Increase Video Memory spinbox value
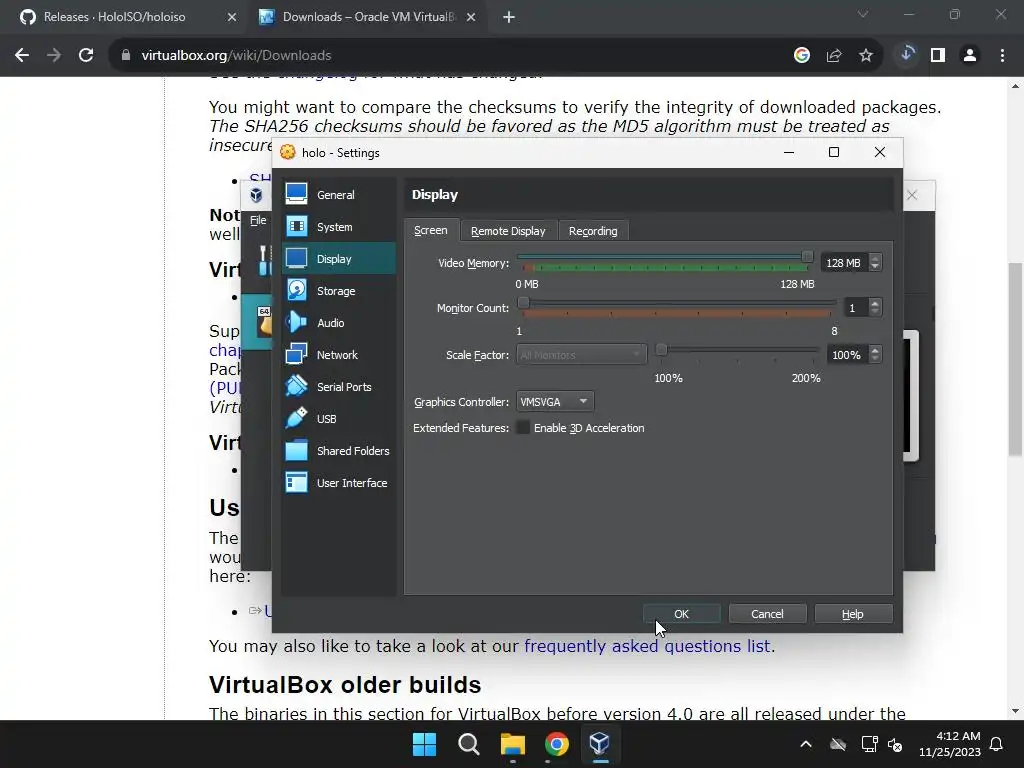Screen dimensions: 1024x768 (x=875, y=259)
